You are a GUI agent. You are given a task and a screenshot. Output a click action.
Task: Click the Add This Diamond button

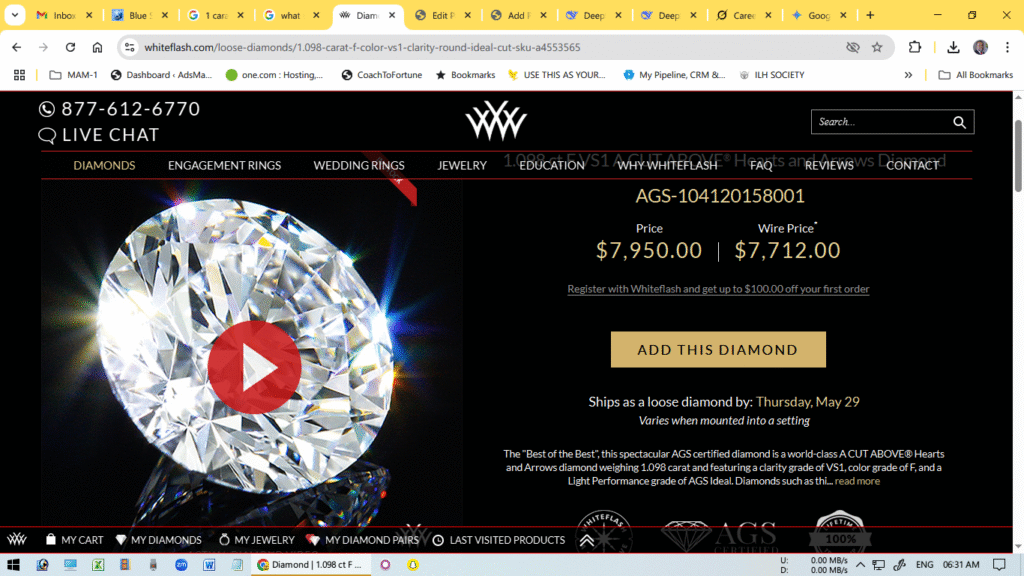(718, 349)
